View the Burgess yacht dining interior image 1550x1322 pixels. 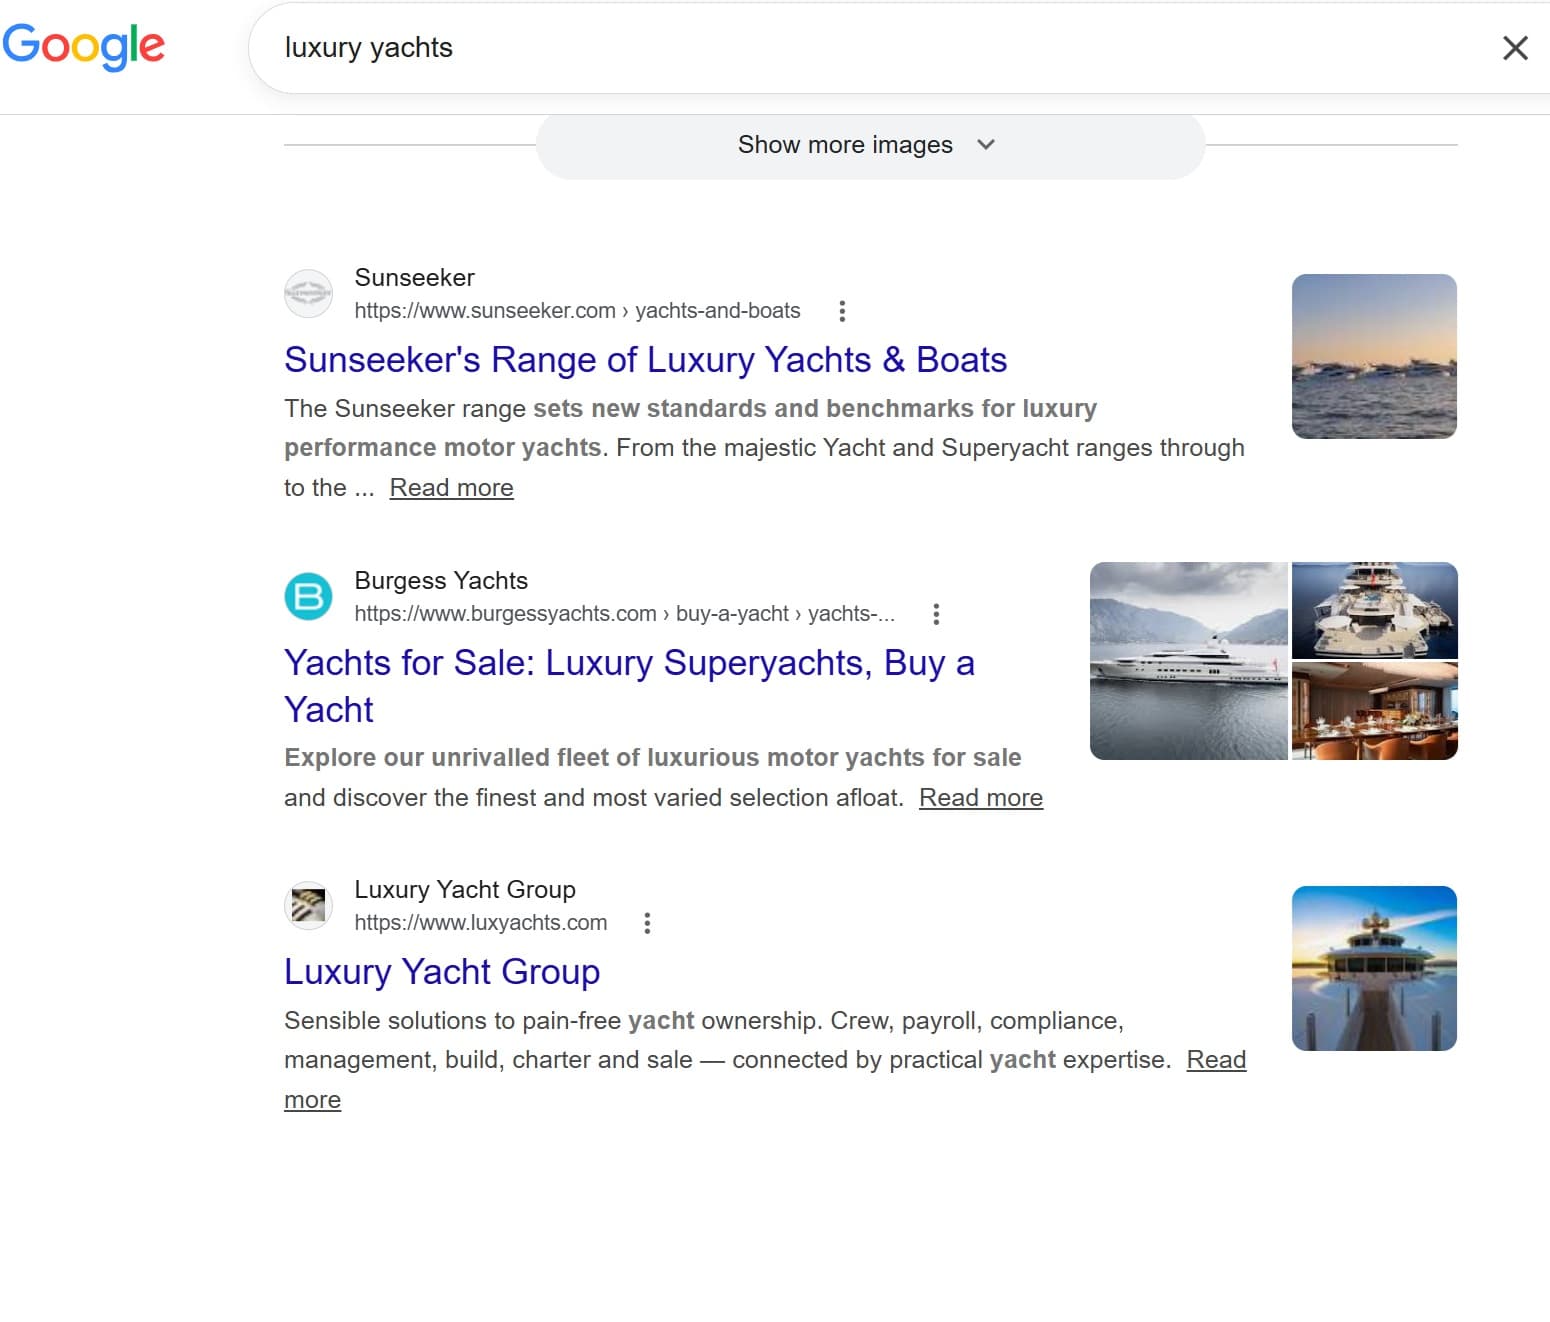click(x=1375, y=711)
